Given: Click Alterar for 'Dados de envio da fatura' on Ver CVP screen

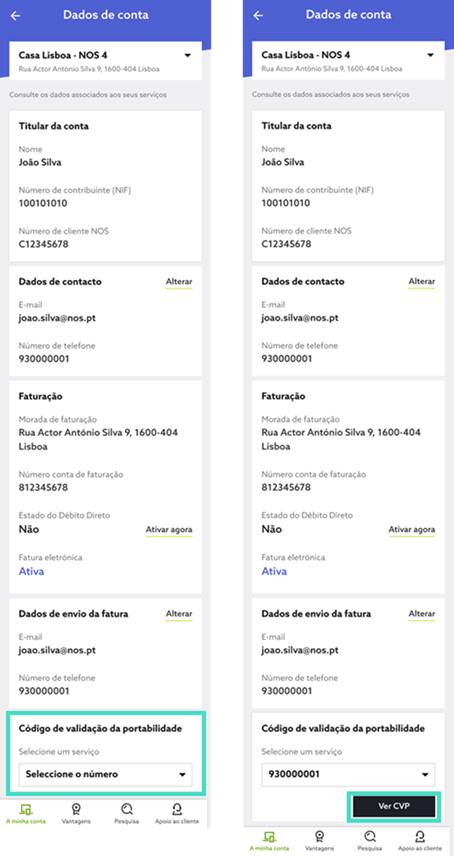Looking at the screenshot, I should pos(422,614).
